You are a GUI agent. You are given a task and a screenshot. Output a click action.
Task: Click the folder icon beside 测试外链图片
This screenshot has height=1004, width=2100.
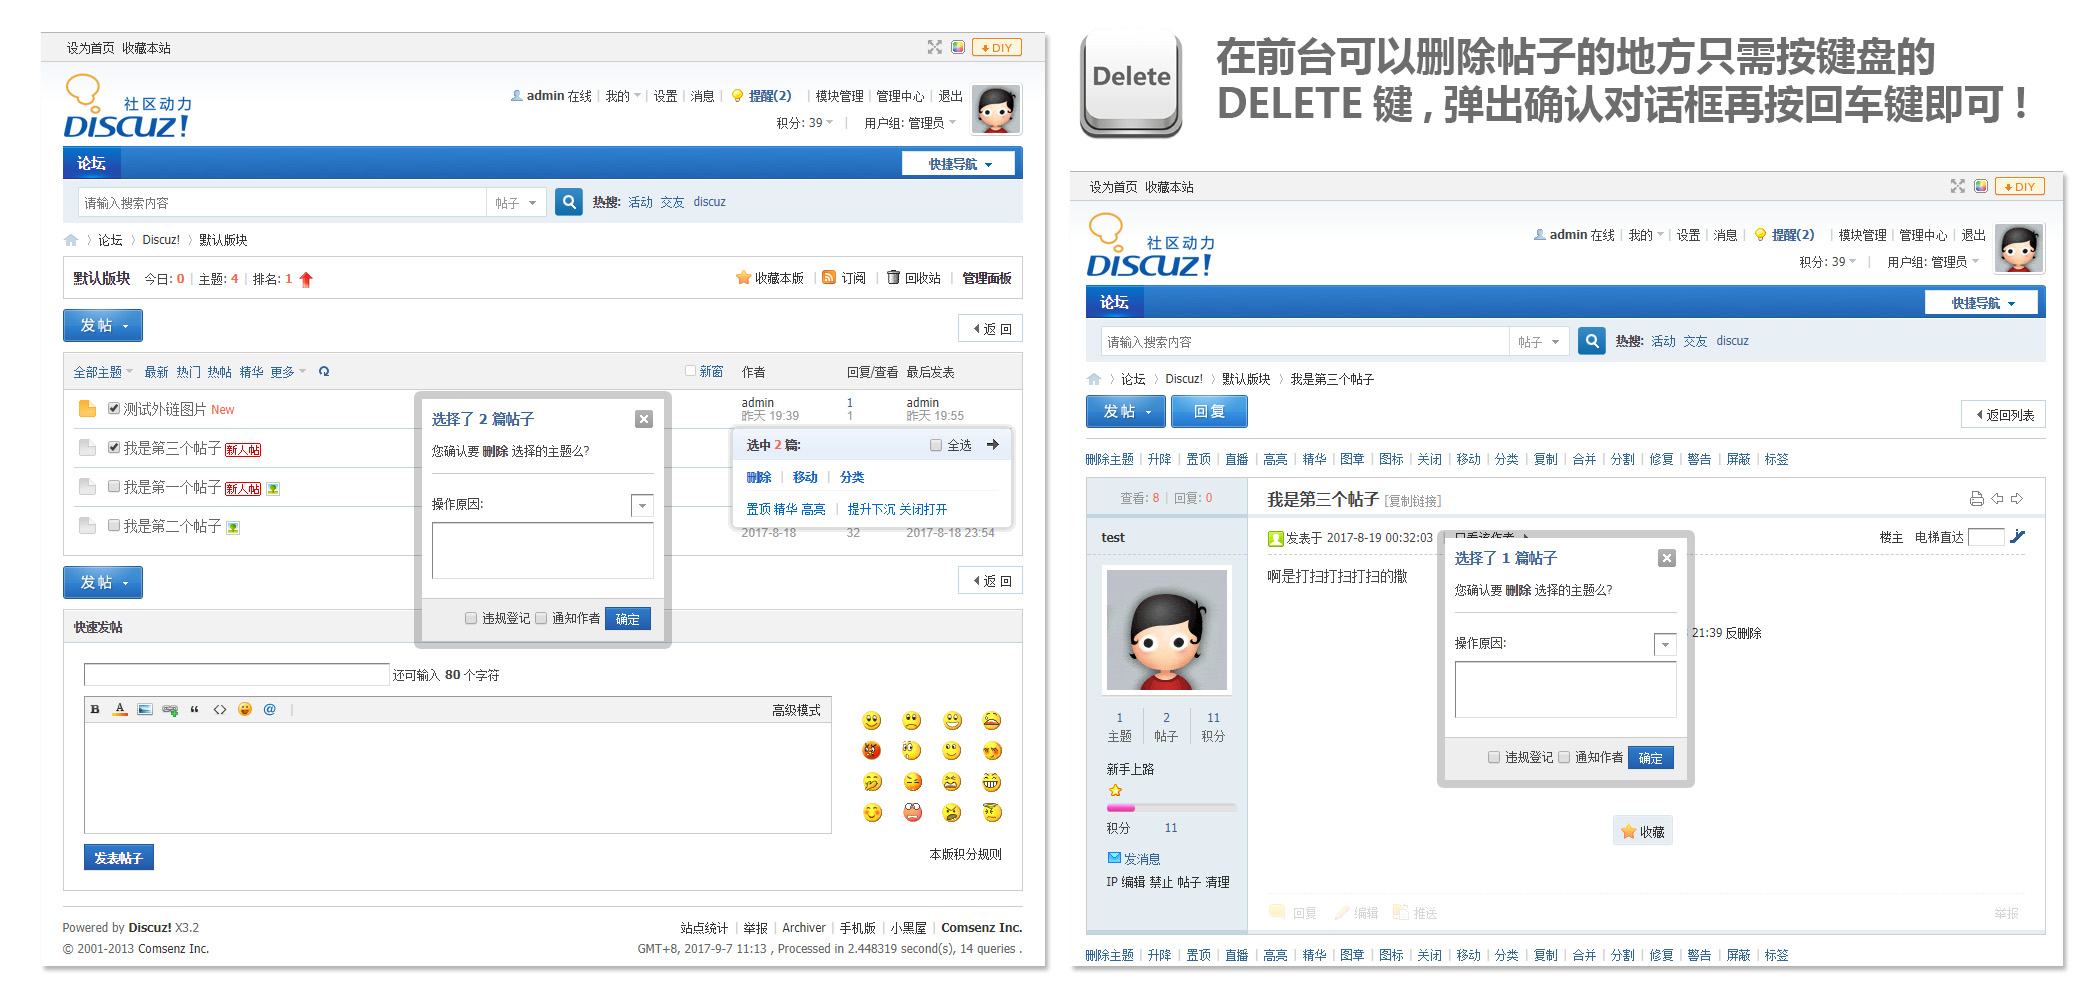tap(87, 409)
